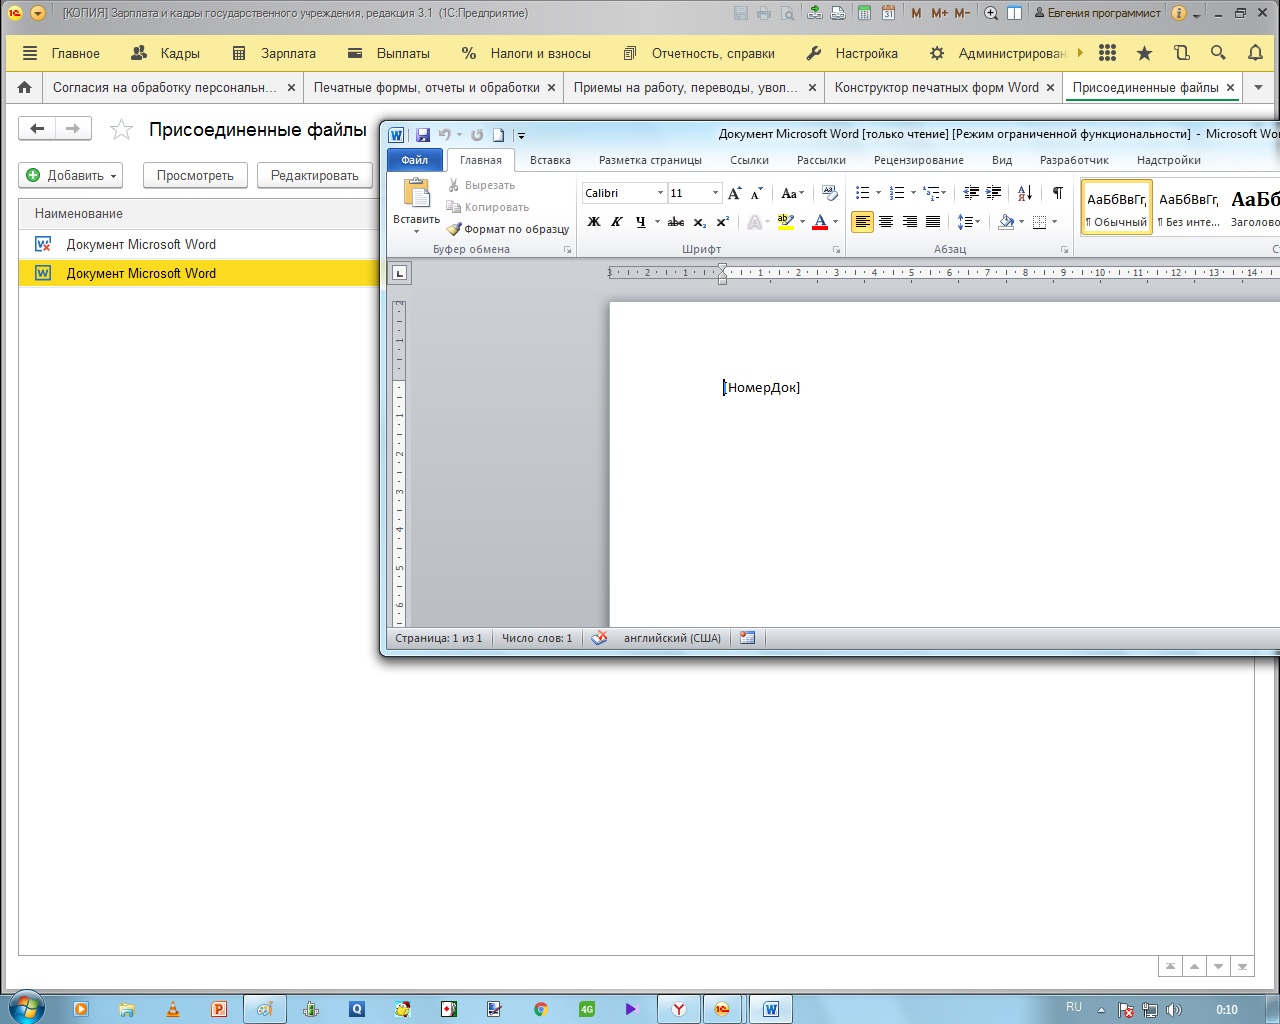The image size is (1280, 1024).
Task: Click the zoom magnifier icon in 1C title bar
Action: tap(991, 13)
